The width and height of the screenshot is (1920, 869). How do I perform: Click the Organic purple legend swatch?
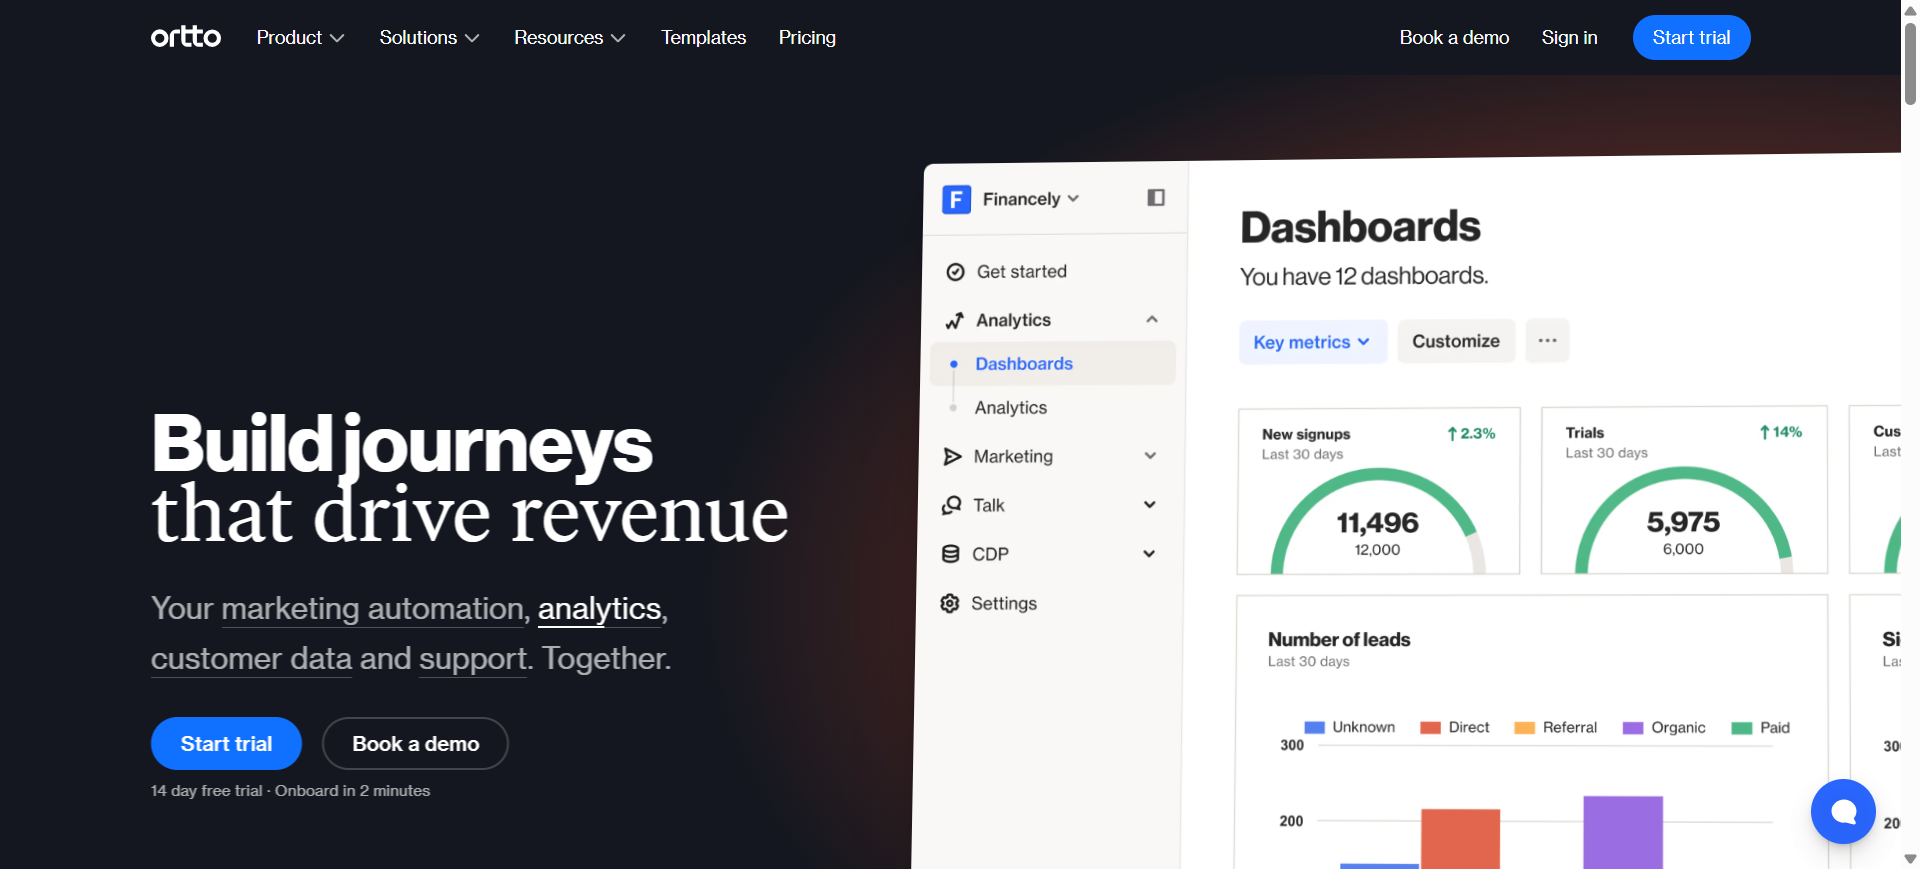pyautogui.click(x=1632, y=728)
